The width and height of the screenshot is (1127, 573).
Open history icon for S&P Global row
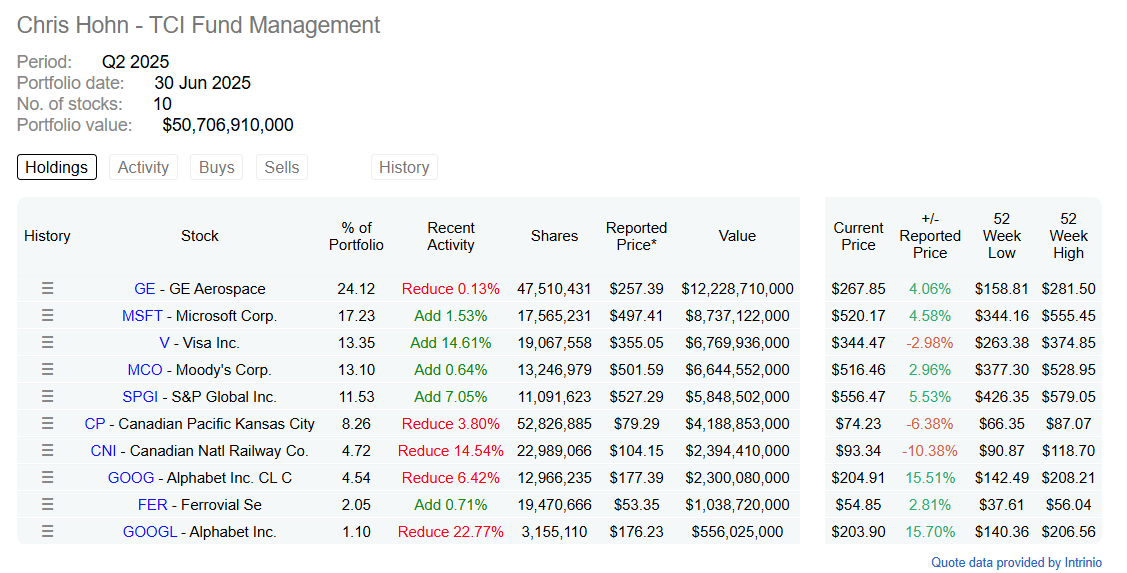[x=47, y=396]
